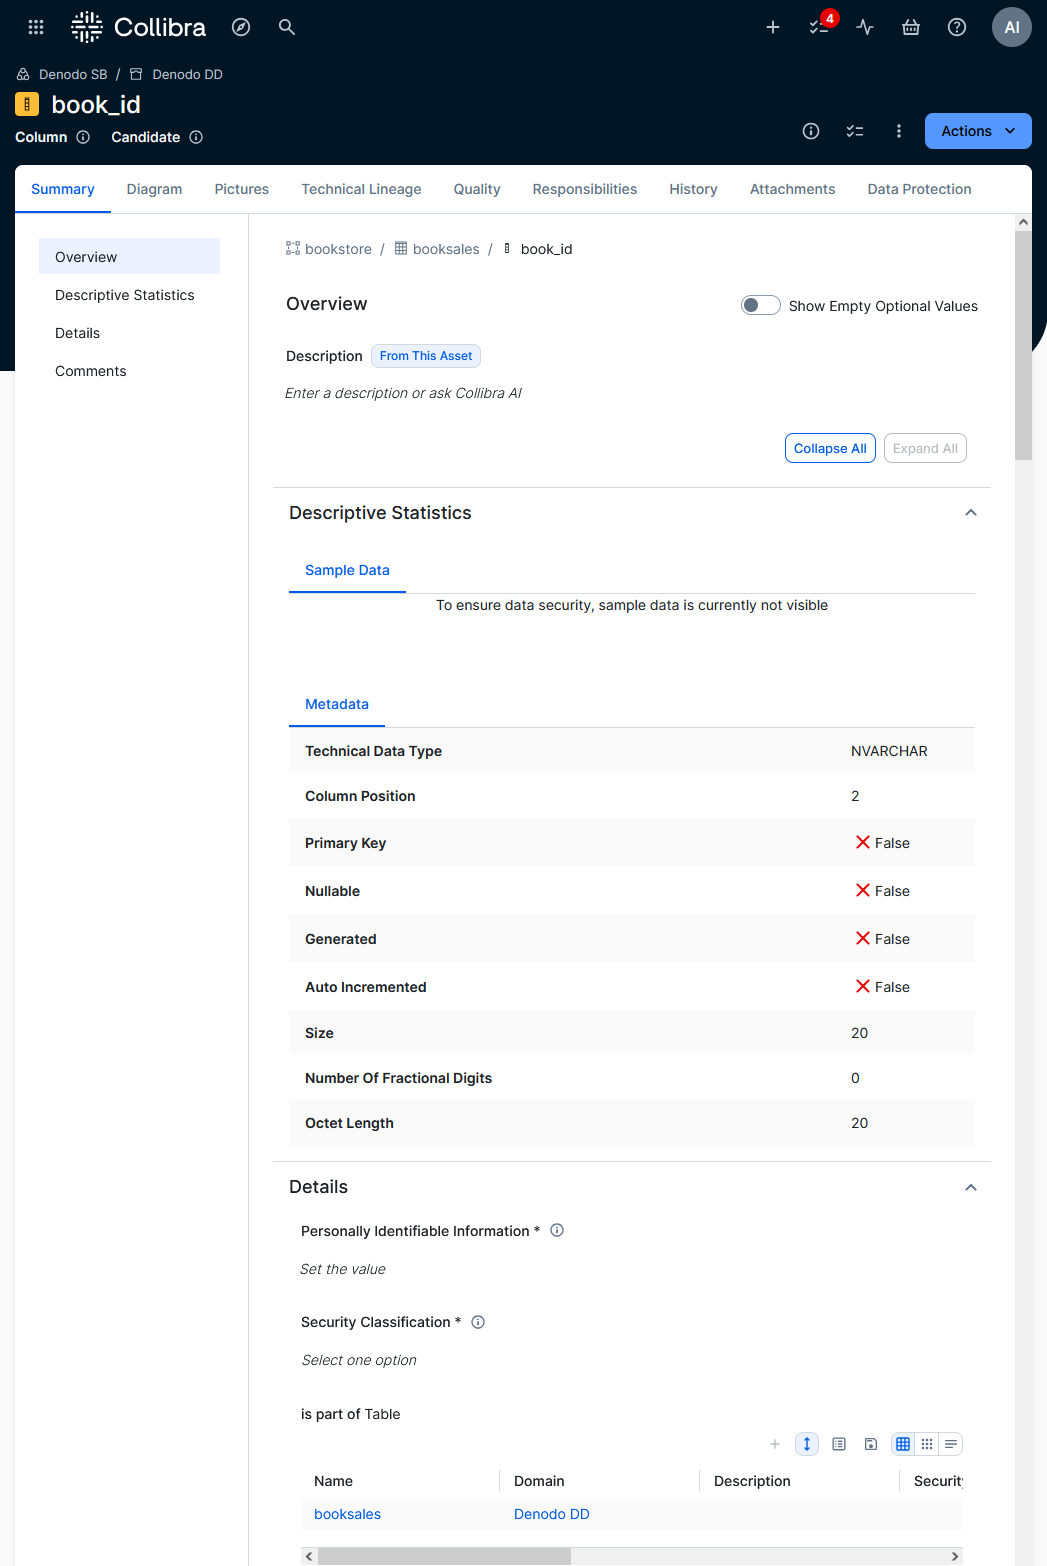Image resolution: width=1047 pixels, height=1566 pixels.
Task: Open the data basket icon
Action: 911,27
